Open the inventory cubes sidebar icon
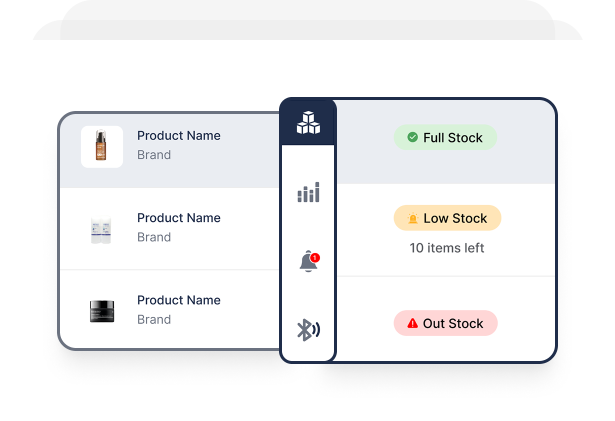Screen dimensions: 615x421 pos(308,123)
